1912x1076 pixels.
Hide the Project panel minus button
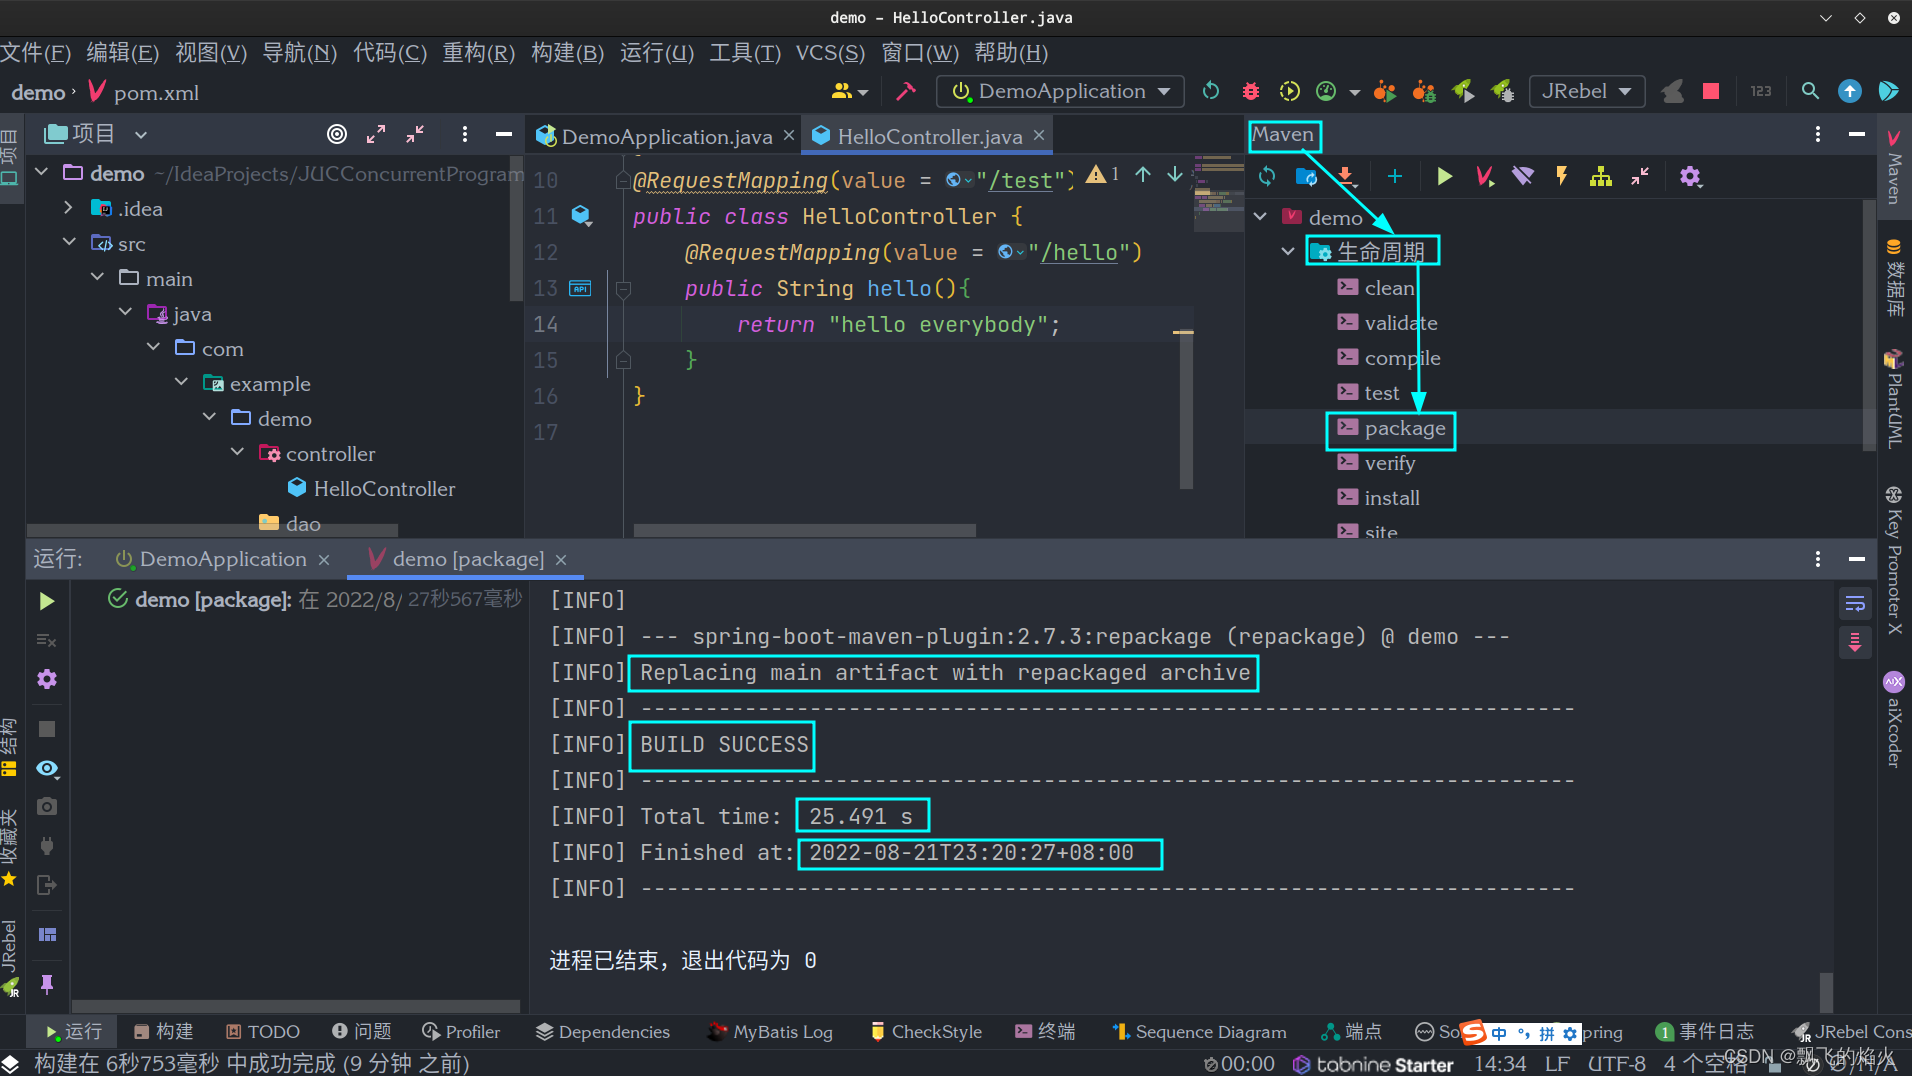tap(504, 134)
